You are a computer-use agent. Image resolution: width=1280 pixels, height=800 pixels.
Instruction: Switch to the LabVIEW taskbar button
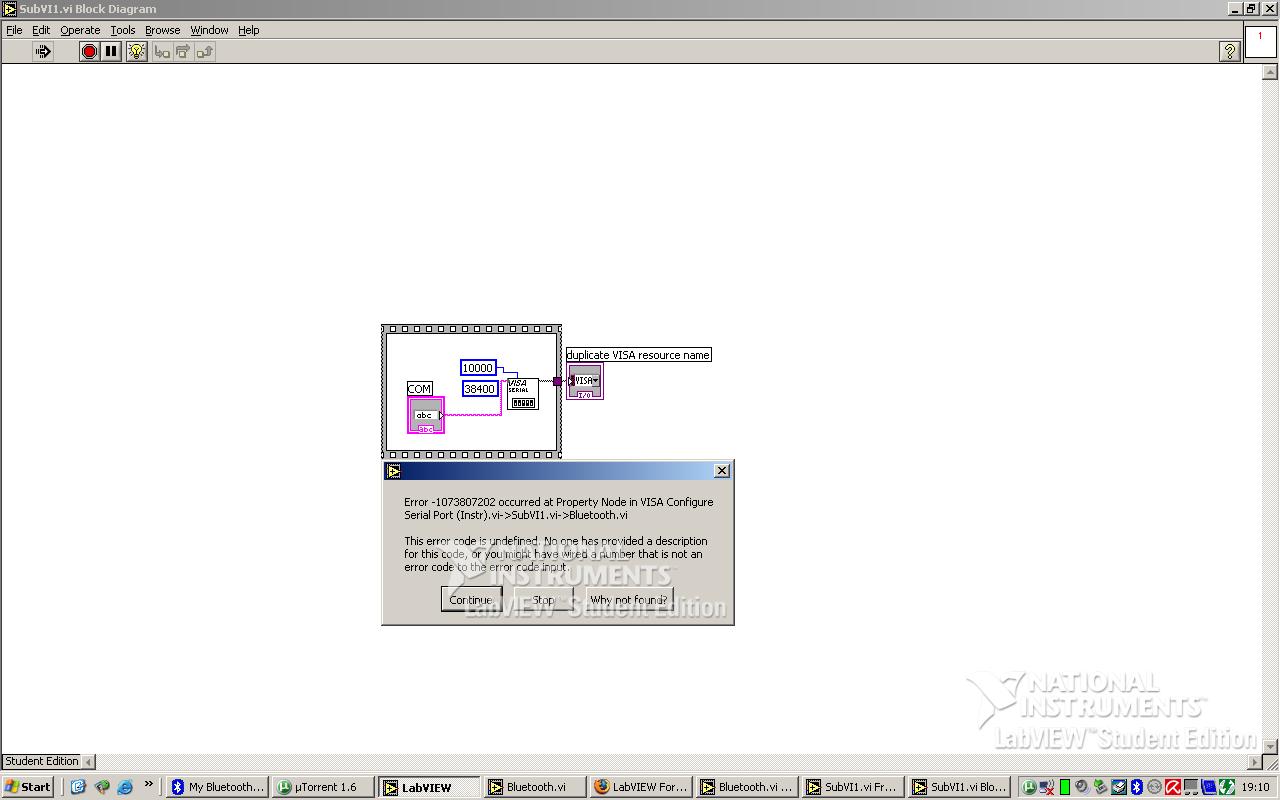click(x=430, y=787)
